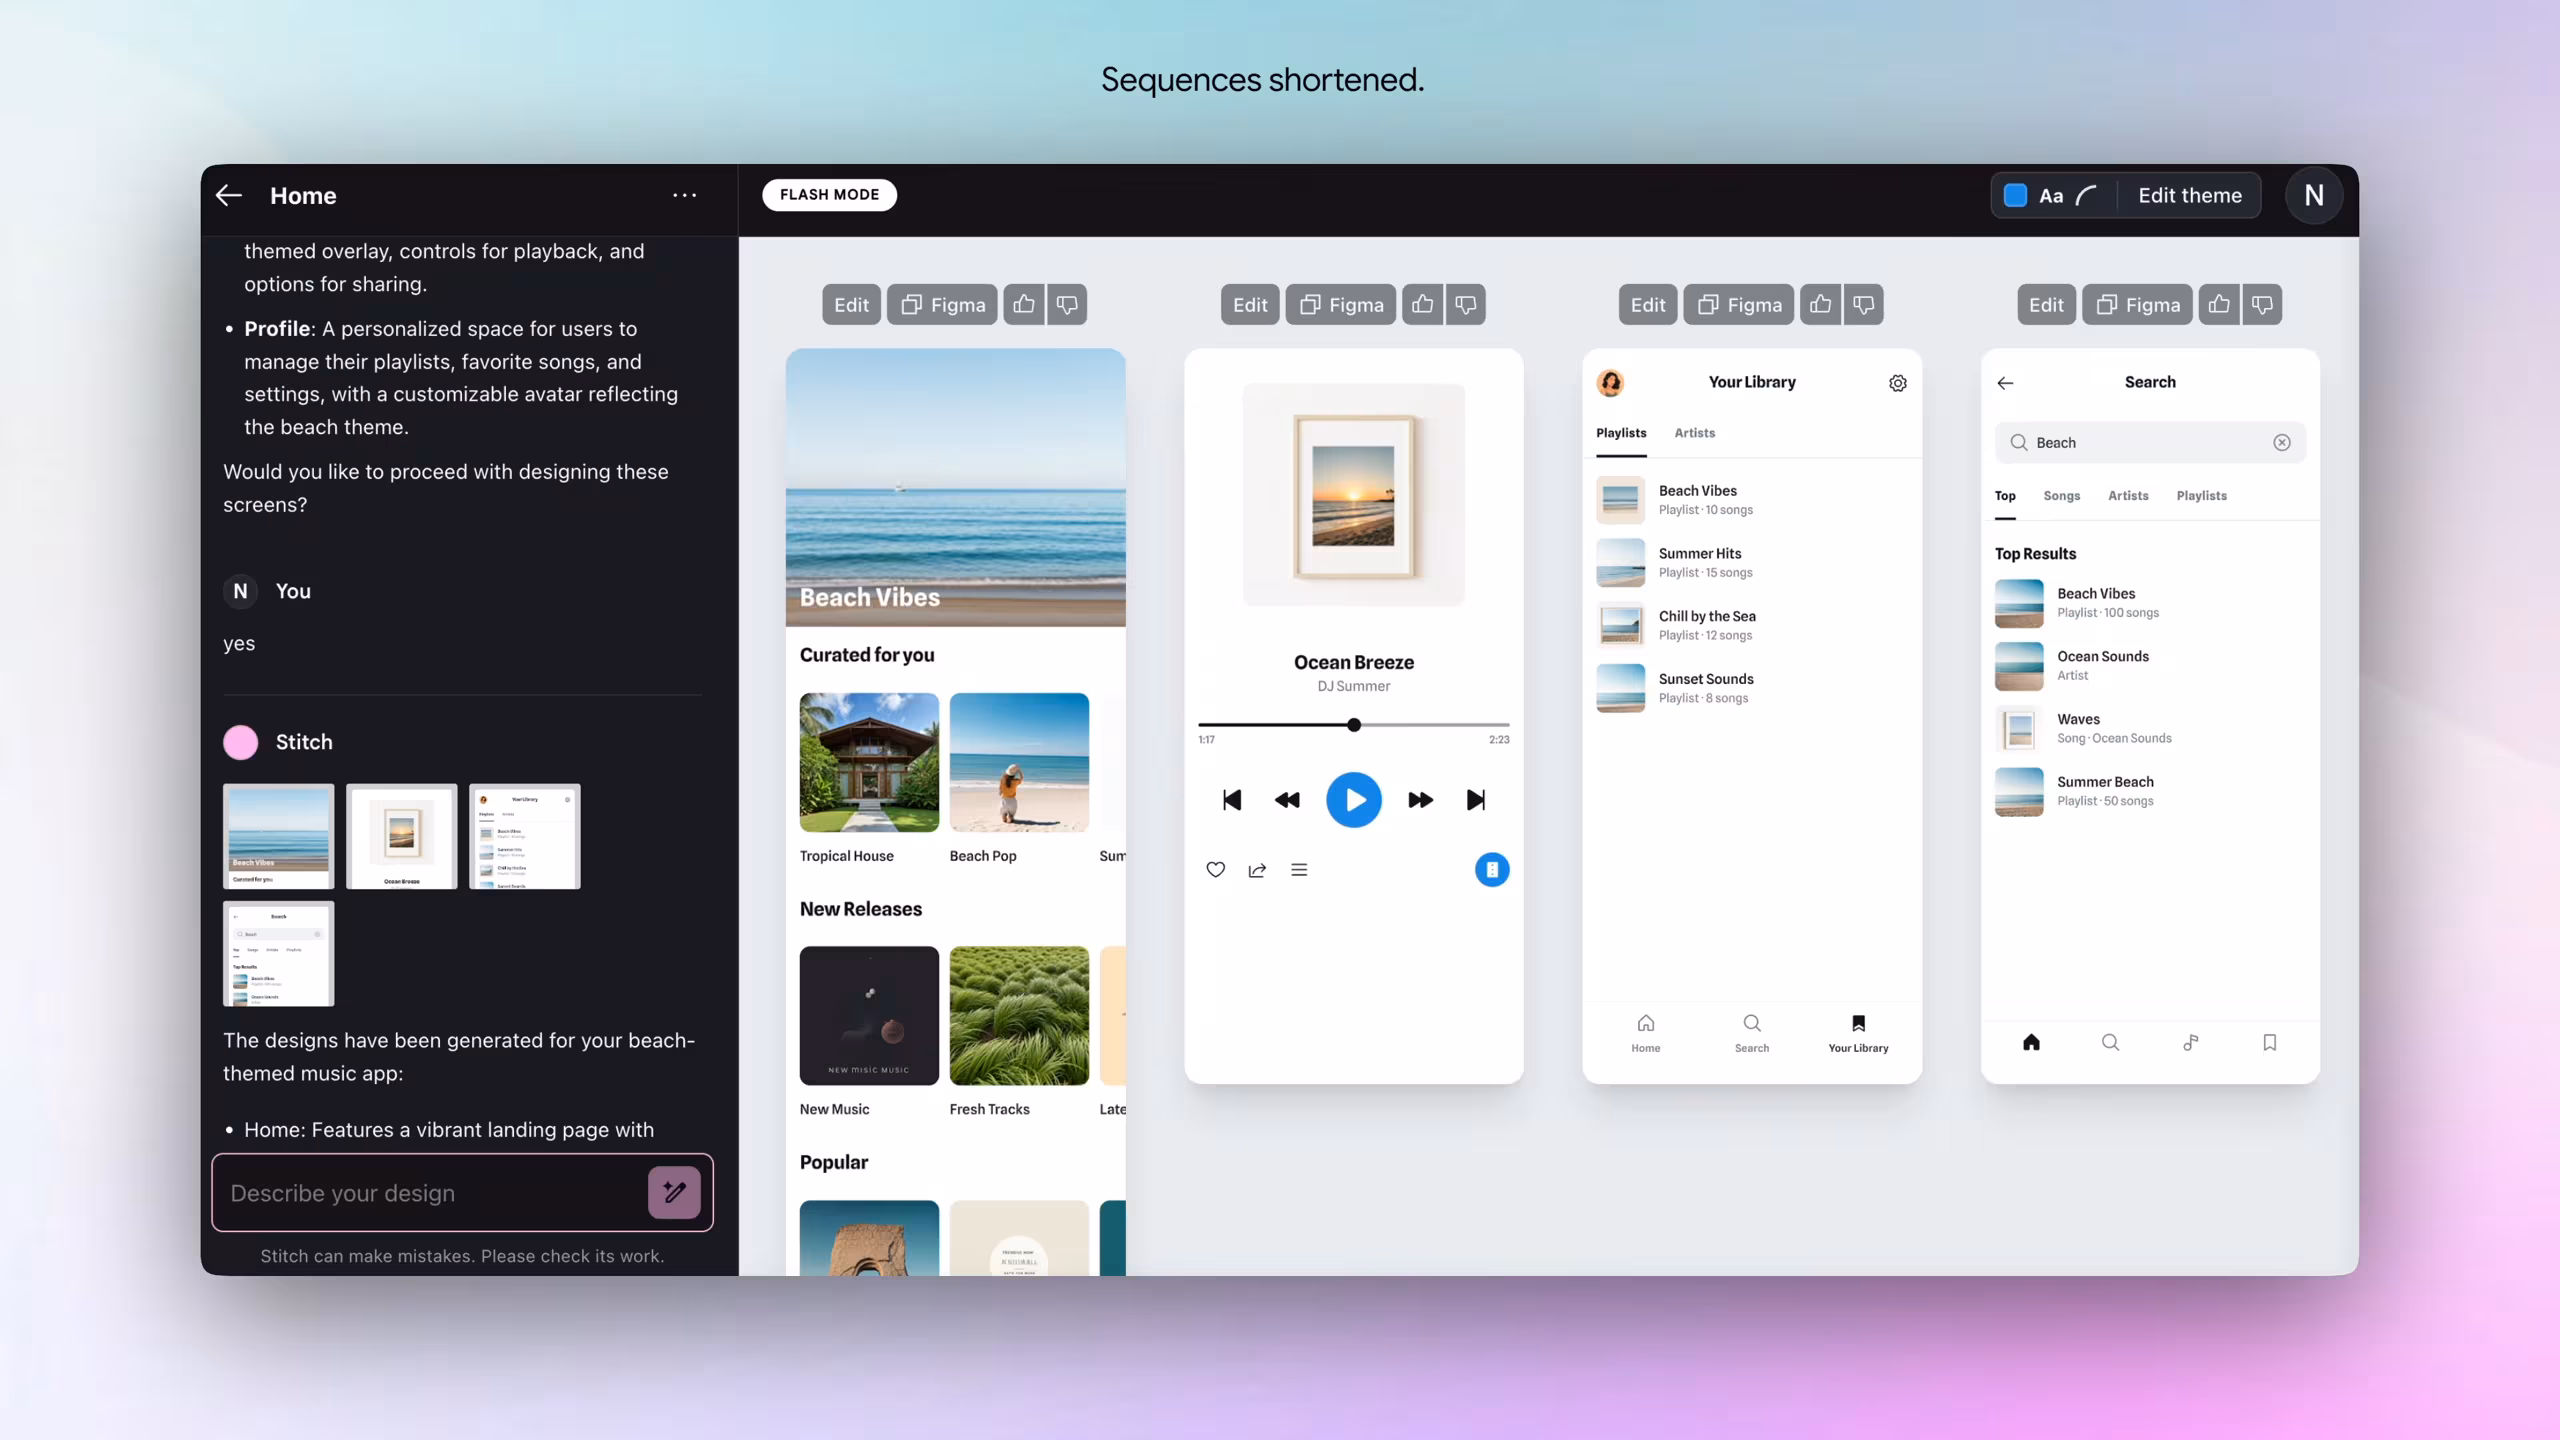Thumbs down the Search screen design
Image resolution: width=2560 pixels, height=1440 pixels.
pos(2264,304)
